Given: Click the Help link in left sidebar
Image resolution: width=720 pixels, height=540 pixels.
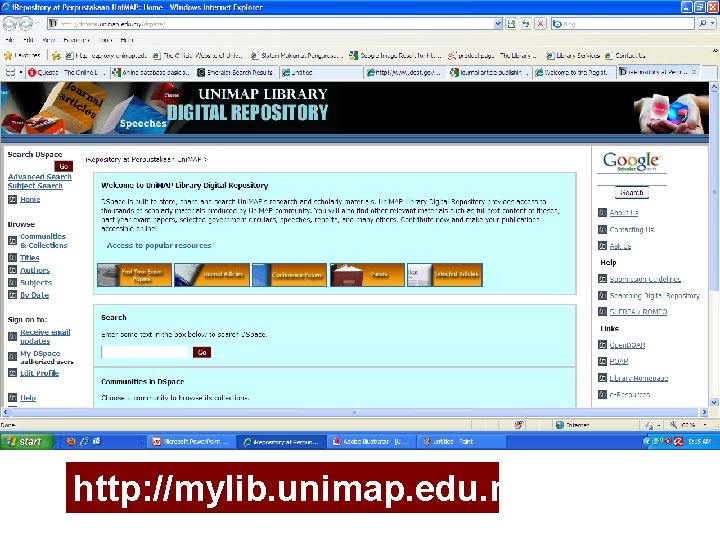Looking at the screenshot, I should (28, 398).
